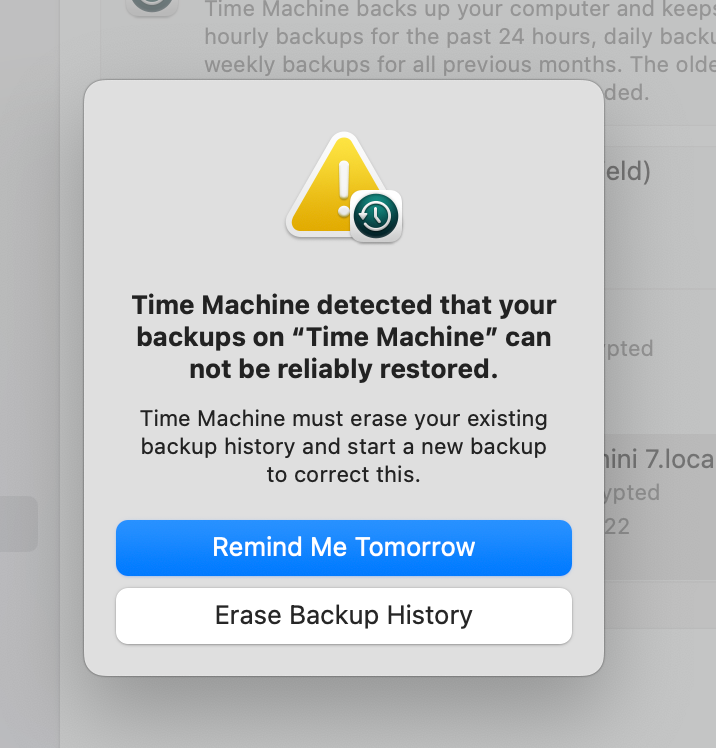Click the Remind Me Tomorrow button
Viewport: 716px width, 748px height.
pyautogui.click(x=343, y=547)
